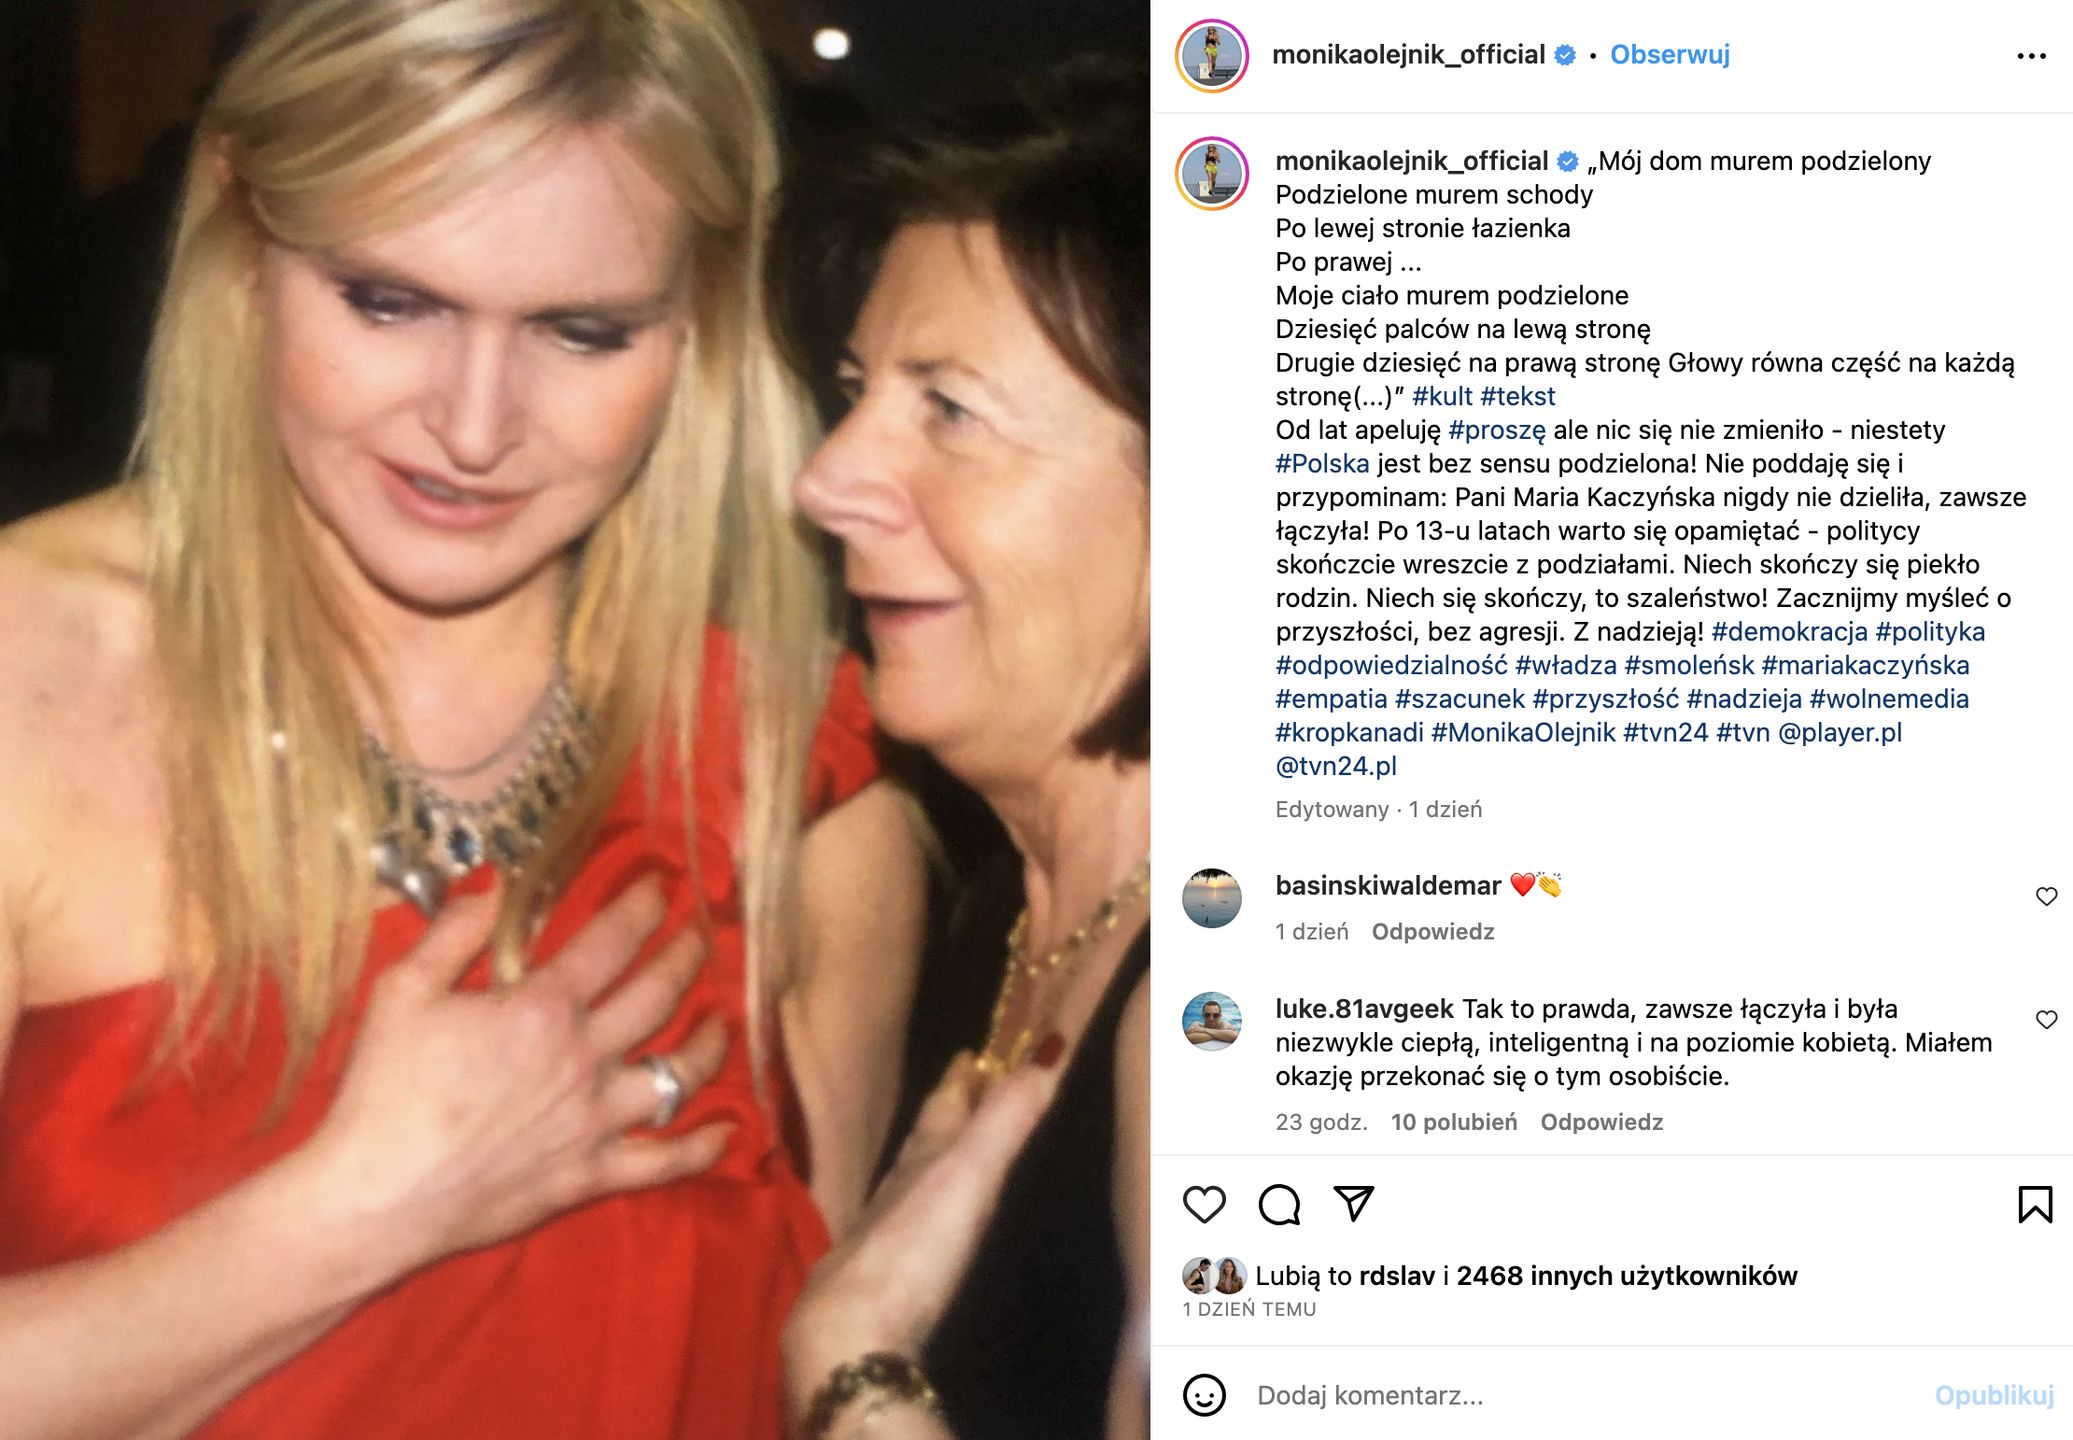
Task: Like basinskiwaldemar's comment
Action: pos(2046,897)
